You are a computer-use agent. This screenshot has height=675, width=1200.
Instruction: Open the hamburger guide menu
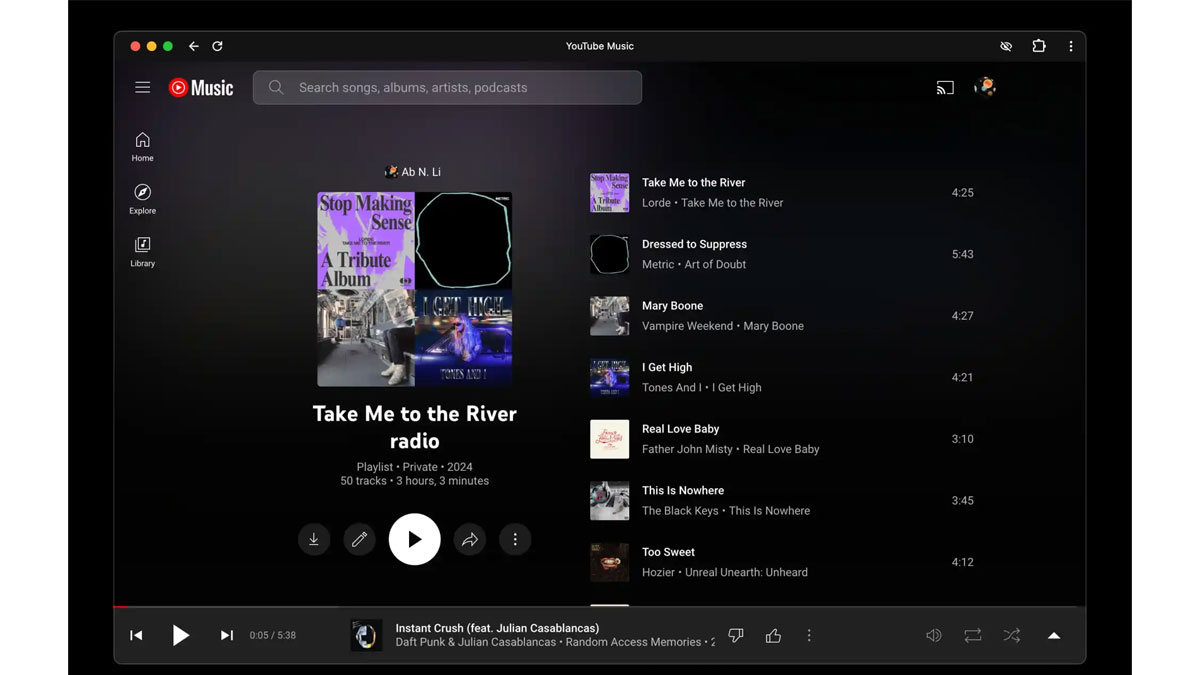pos(143,88)
